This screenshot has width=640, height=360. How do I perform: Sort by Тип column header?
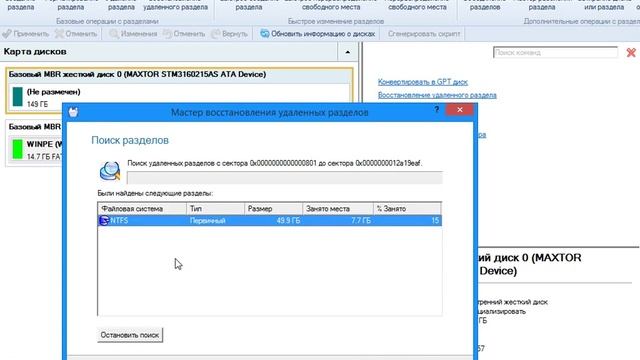[216, 209]
